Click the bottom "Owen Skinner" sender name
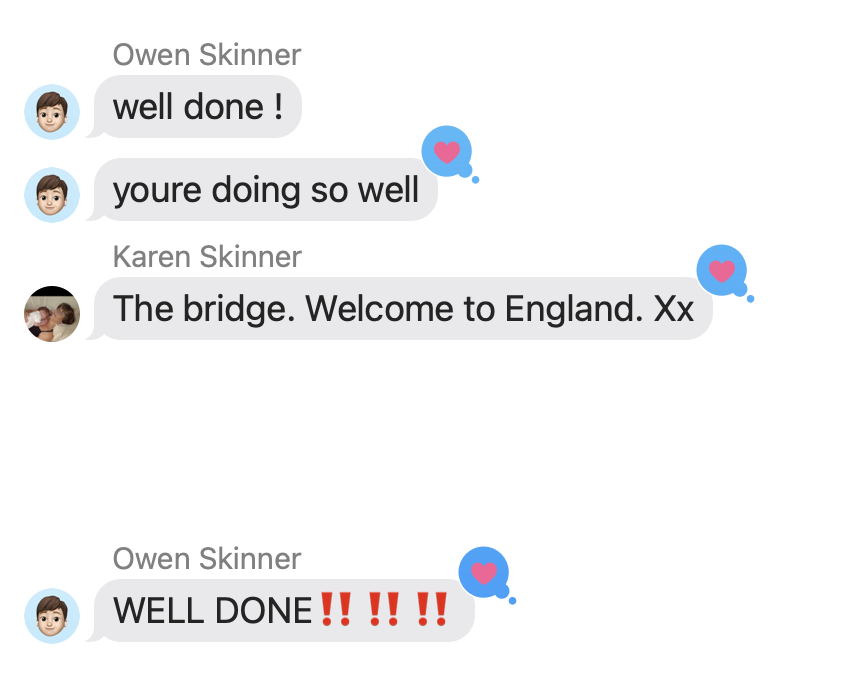 click(x=207, y=559)
